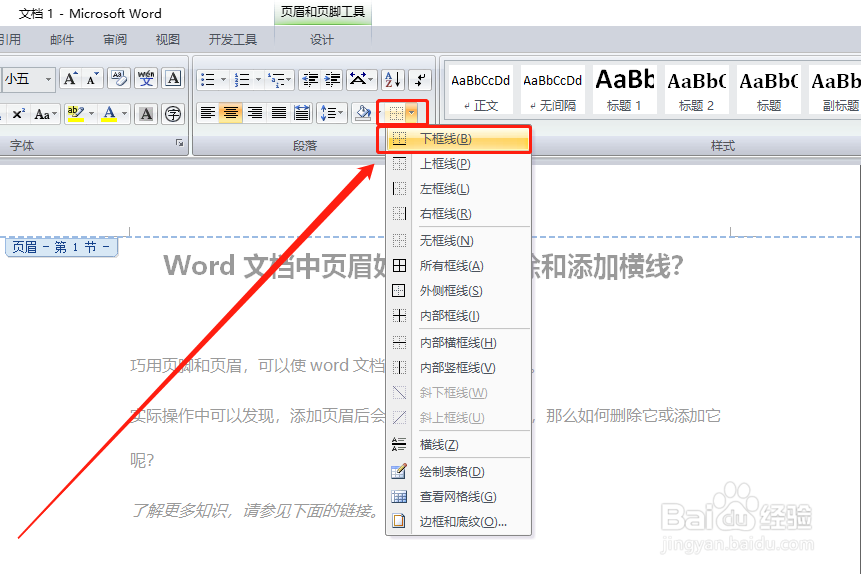861x574 pixels.
Task: Switch to the 视图 tab
Action: tap(167, 40)
